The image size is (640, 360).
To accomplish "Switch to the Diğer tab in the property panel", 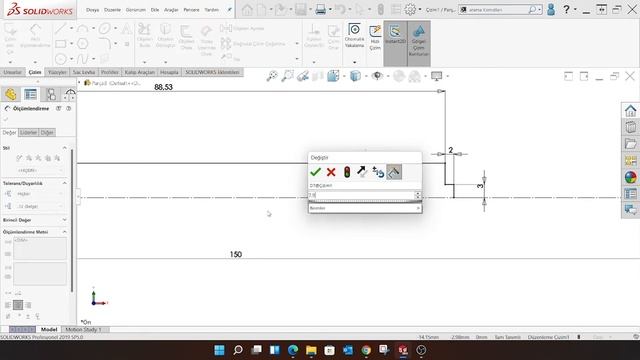I will [x=47, y=133].
